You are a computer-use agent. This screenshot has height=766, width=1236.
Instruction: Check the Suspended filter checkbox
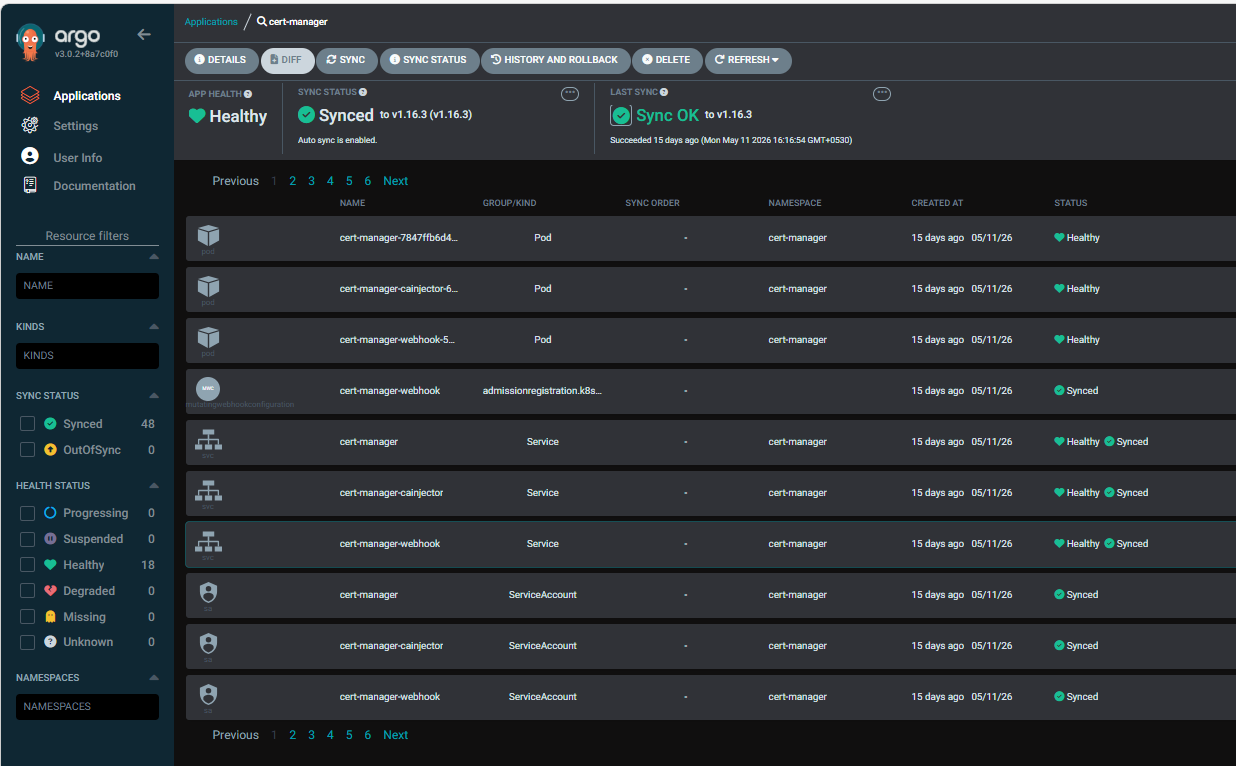pyautogui.click(x=27, y=539)
